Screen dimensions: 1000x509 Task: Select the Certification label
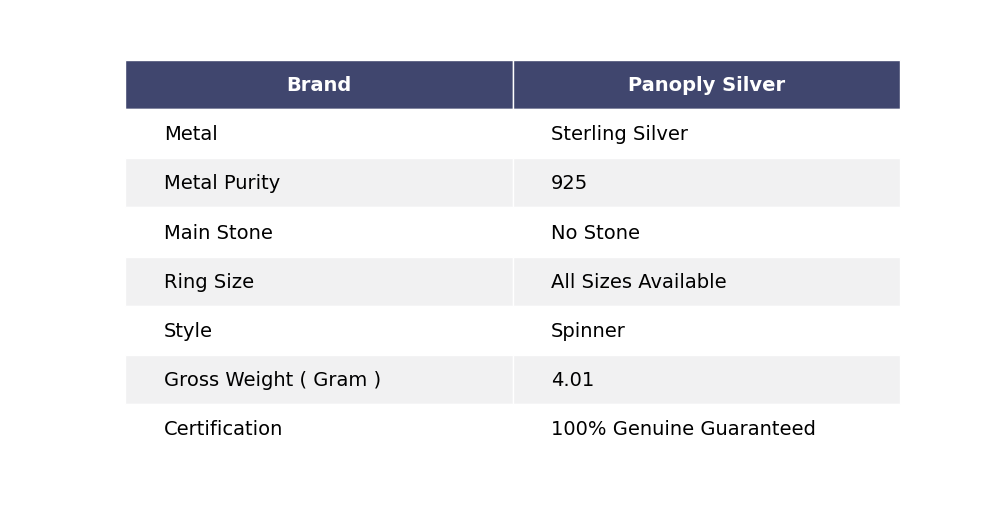223,429
